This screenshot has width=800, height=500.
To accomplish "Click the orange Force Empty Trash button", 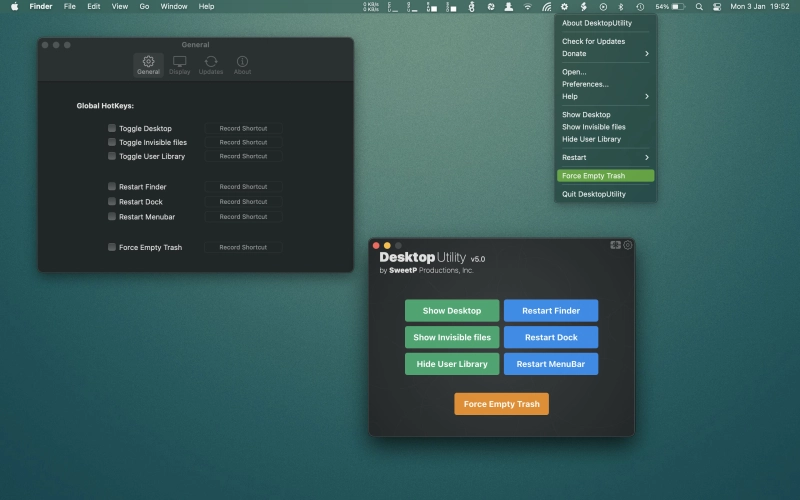I will (502, 404).
